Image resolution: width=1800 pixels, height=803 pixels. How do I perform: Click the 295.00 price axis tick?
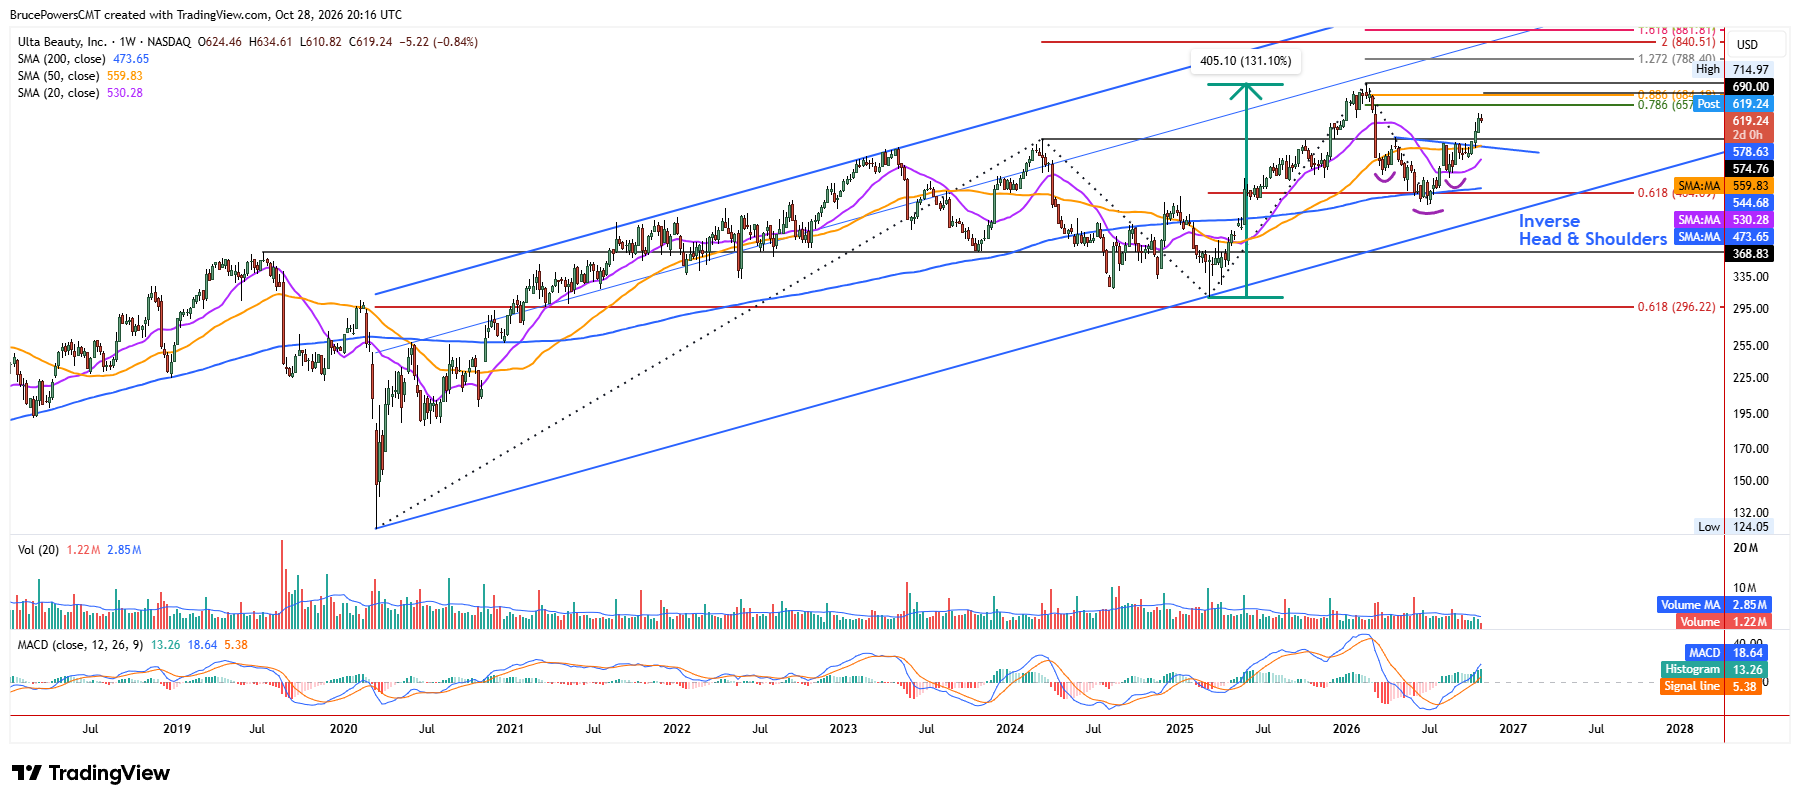[1751, 309]
